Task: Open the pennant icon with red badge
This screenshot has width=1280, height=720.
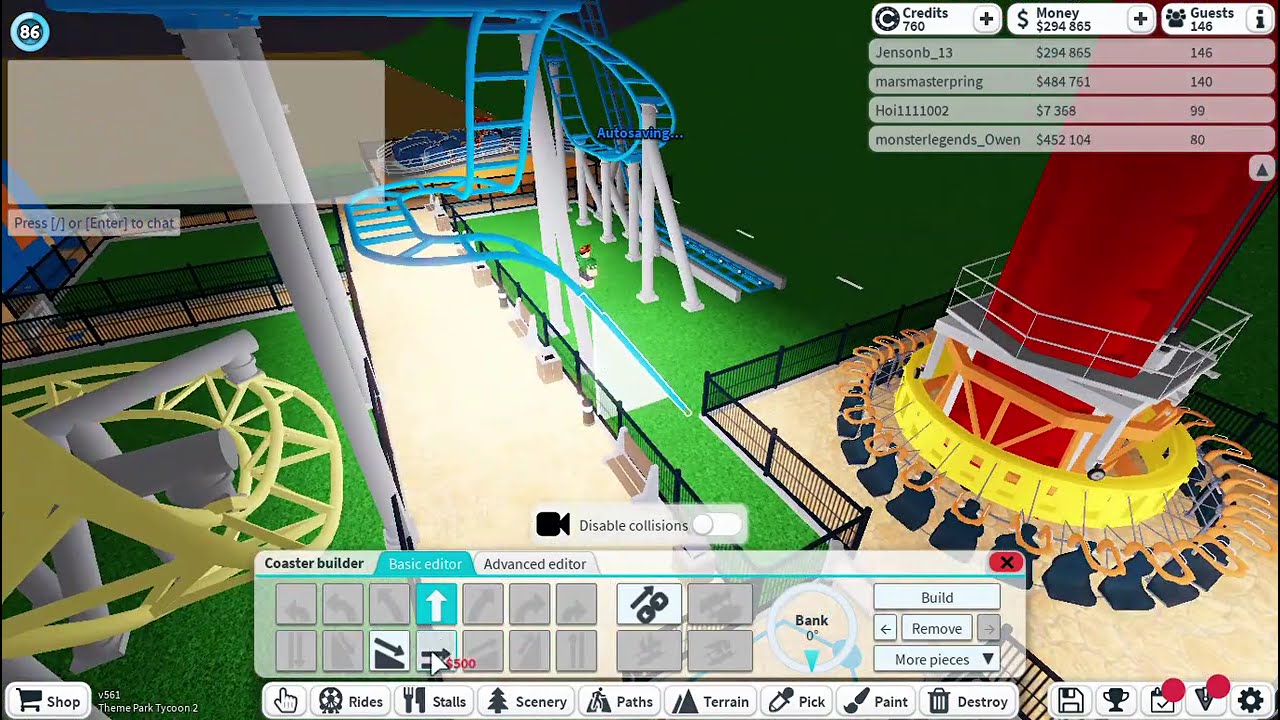Action: 1207,701
